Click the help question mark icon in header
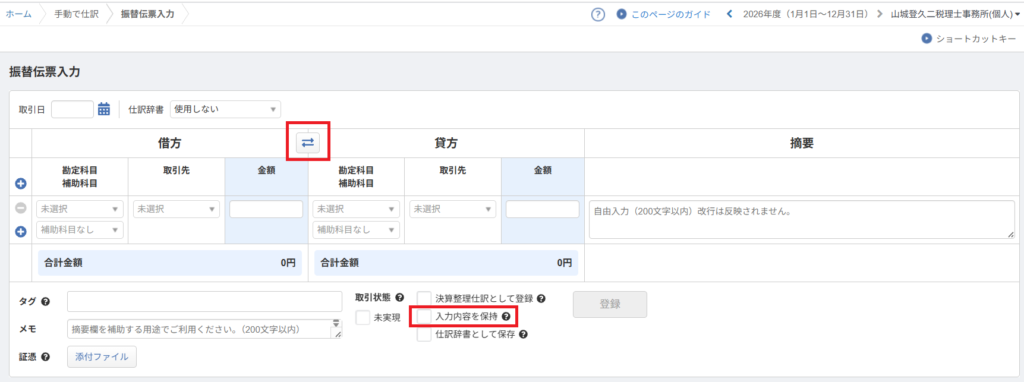The width and height of the screenshot is (1024, 382). pyautogui.click(x=598, y=14)
